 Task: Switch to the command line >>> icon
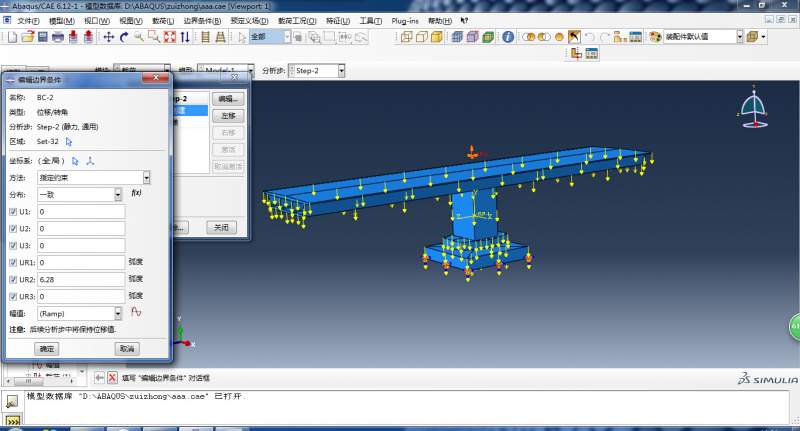(12, 421)
